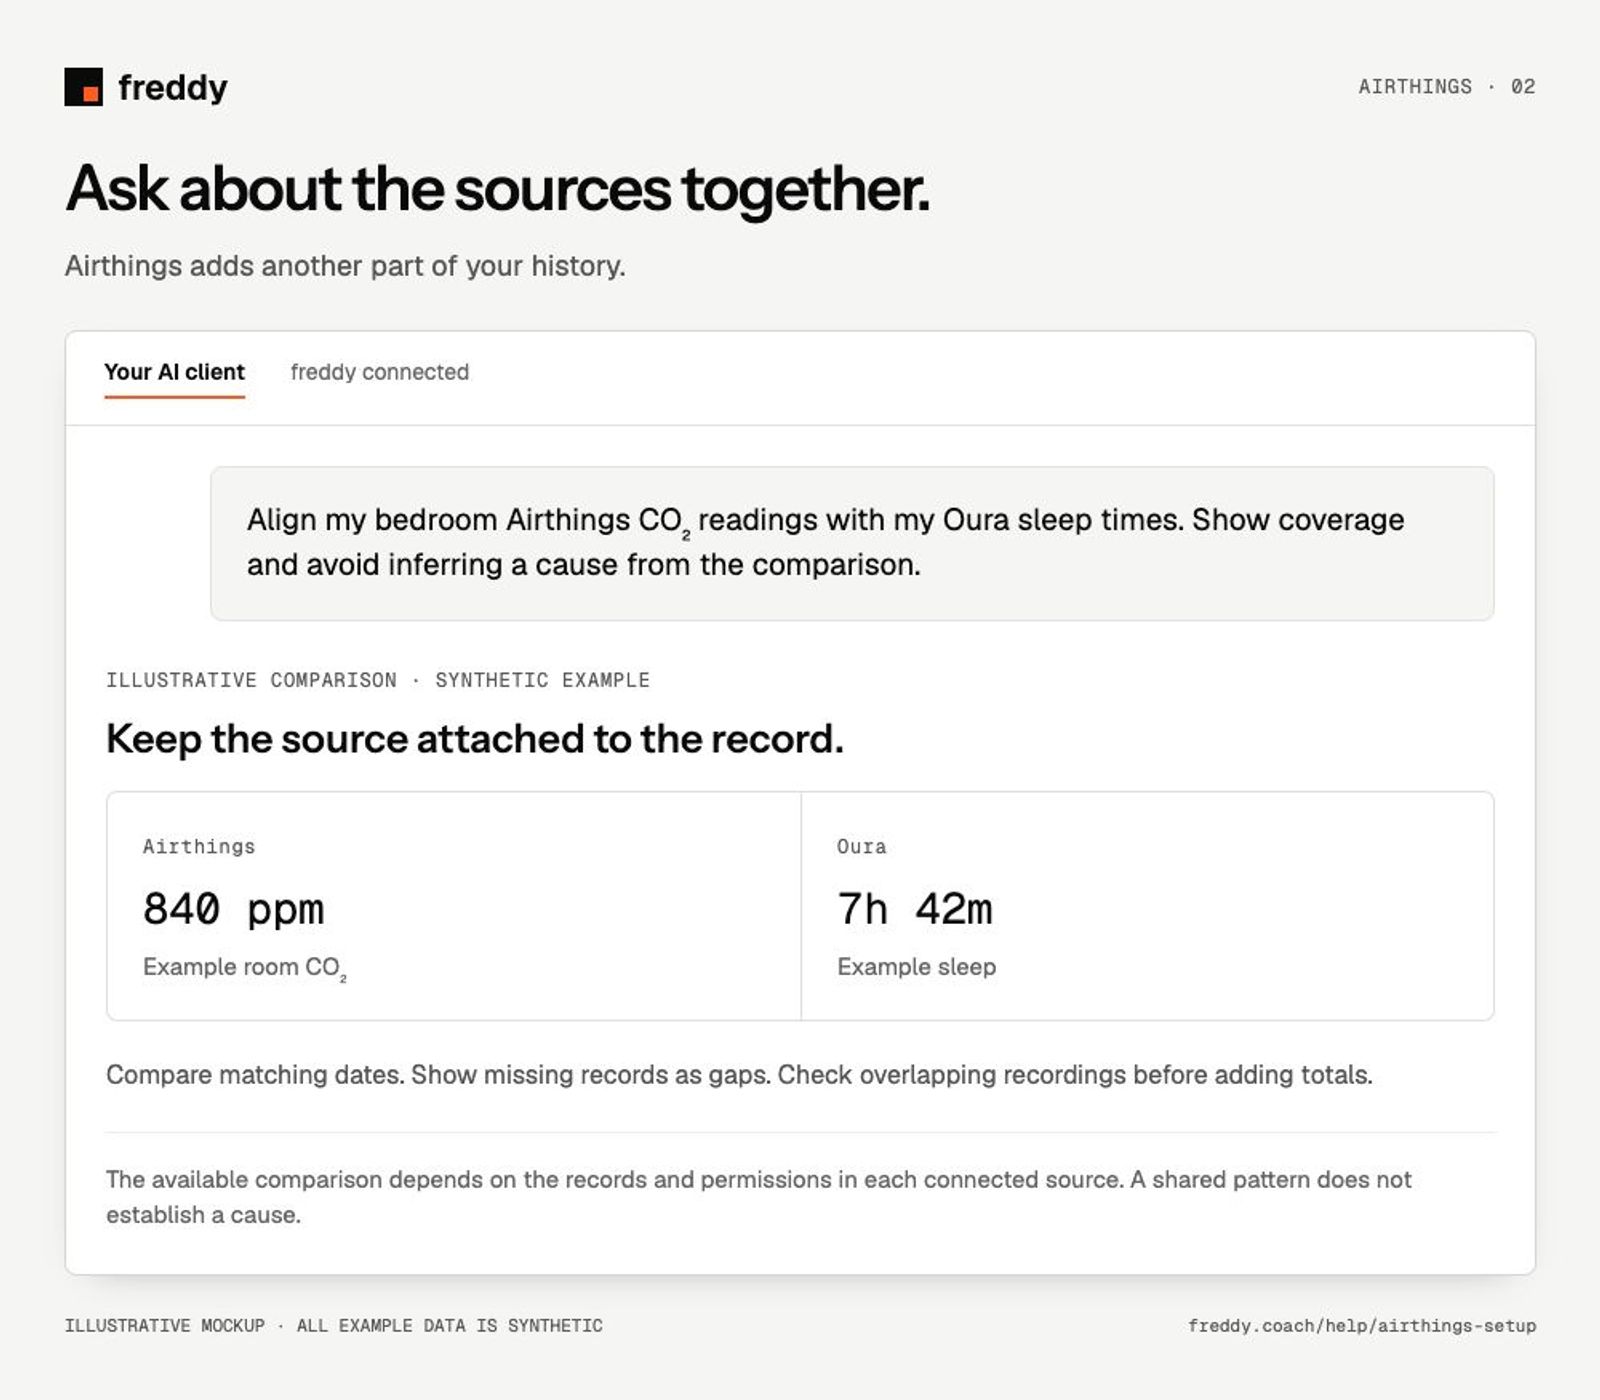This screenshot has width=1600, height=1400.
Task: Click the disclaimer about shared pattern and cause
Action: (758, 1197)
